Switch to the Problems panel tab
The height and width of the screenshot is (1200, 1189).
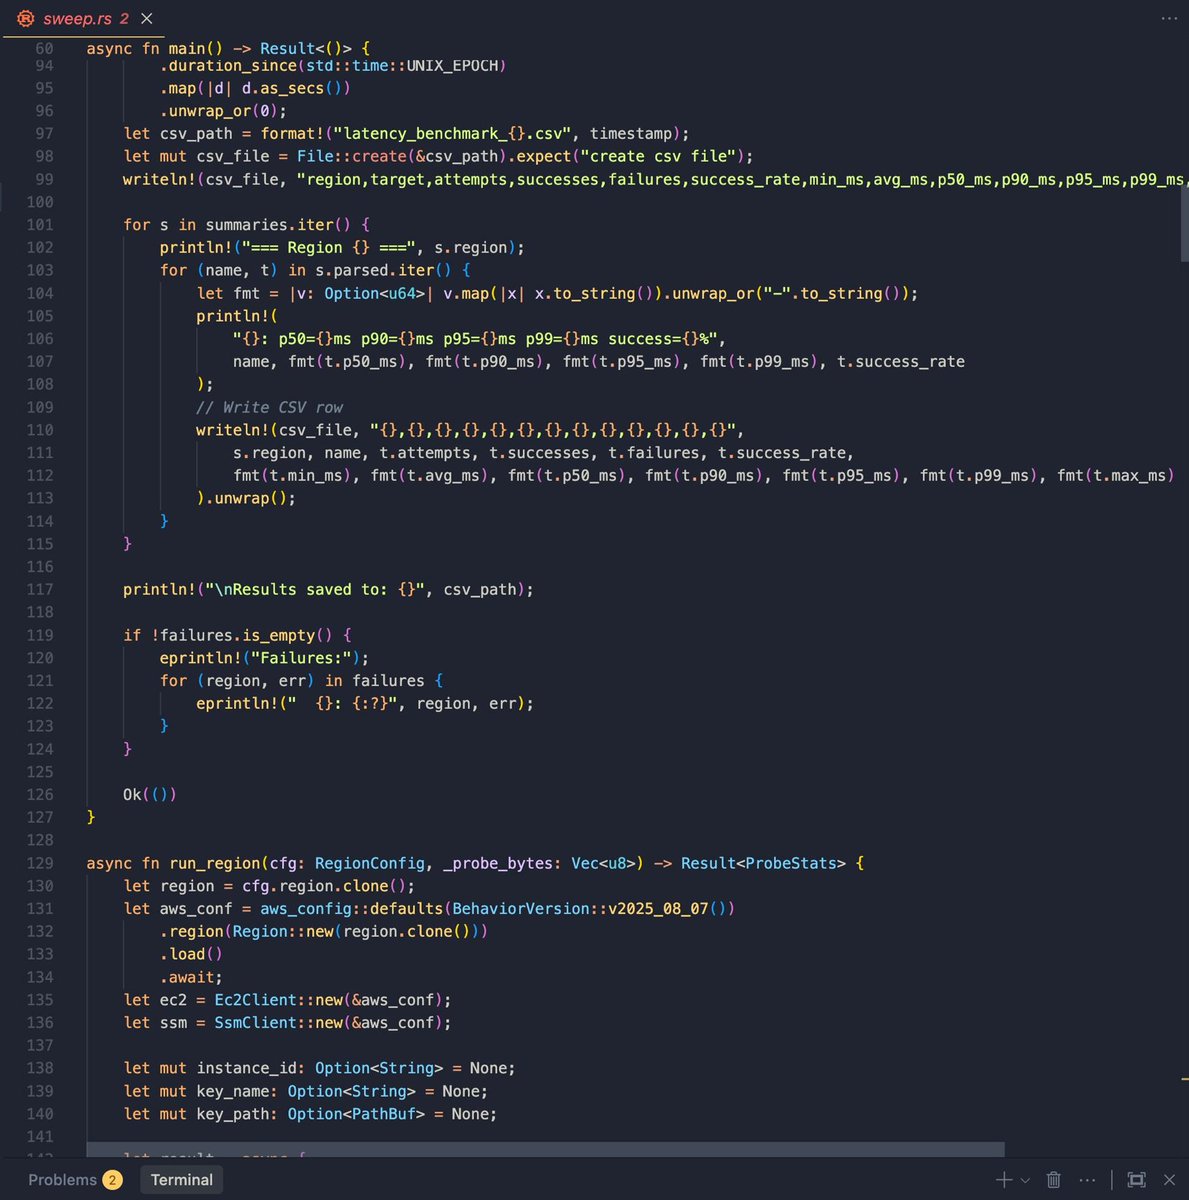tap(74, 1180)
